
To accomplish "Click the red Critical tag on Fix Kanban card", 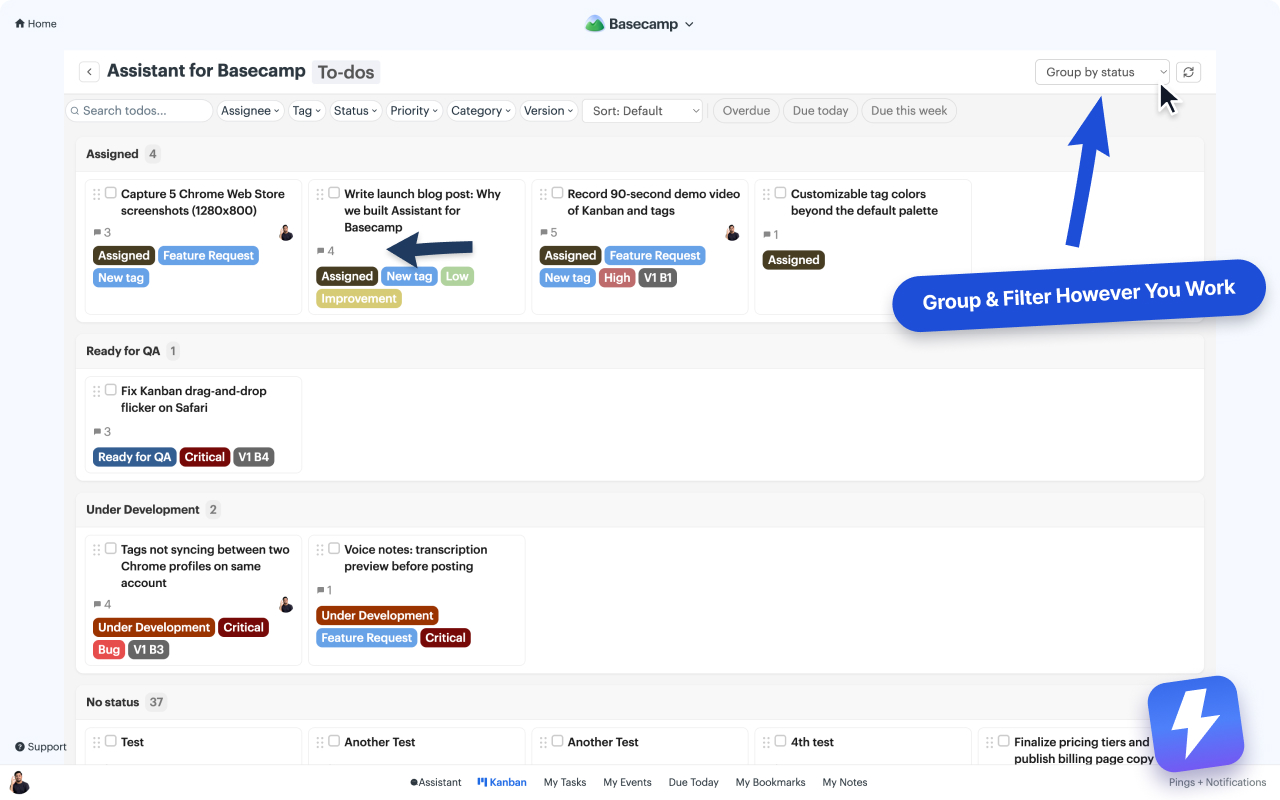I will click(x=205, y=457).
